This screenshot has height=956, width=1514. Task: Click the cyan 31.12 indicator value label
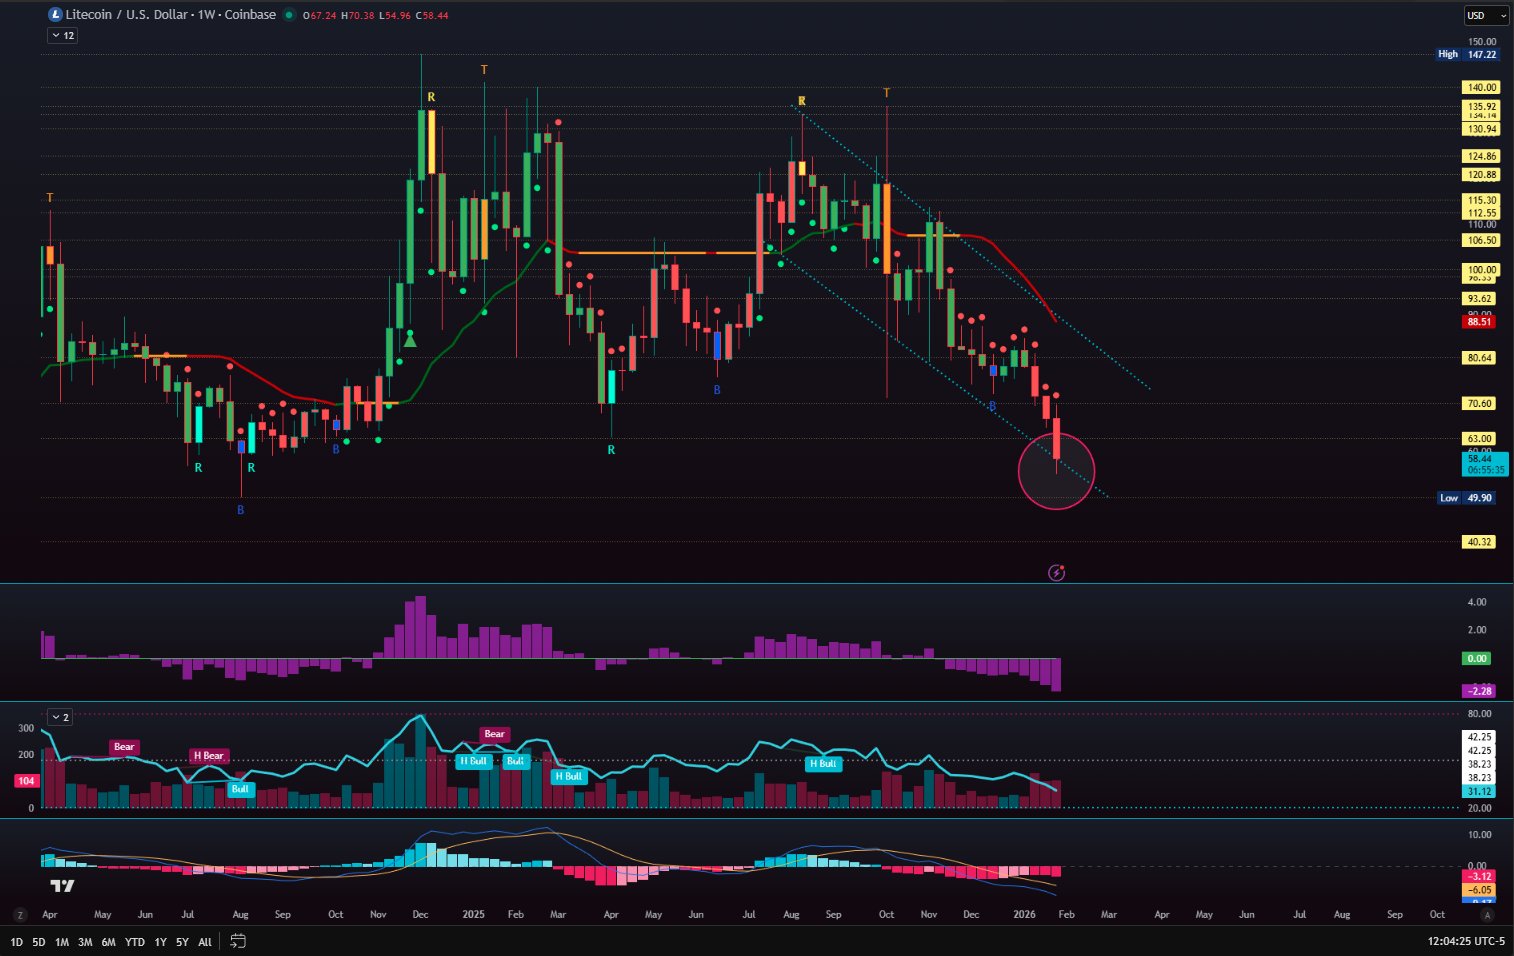point(1479,791)
